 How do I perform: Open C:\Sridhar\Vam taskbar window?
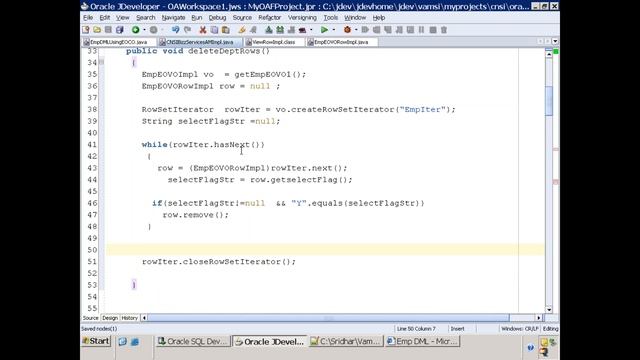click(x=346, y=341)
